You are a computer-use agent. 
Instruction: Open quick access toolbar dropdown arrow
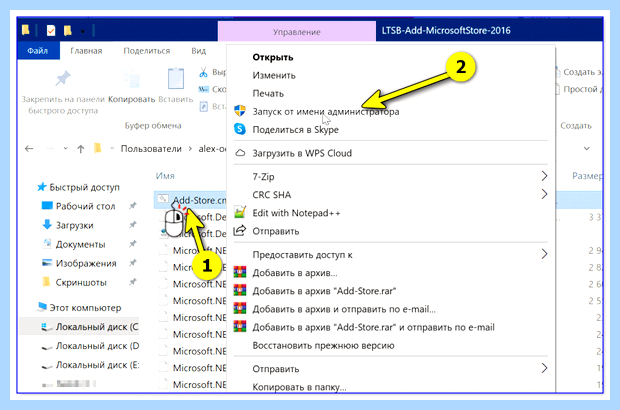click(x=82, y=31)
